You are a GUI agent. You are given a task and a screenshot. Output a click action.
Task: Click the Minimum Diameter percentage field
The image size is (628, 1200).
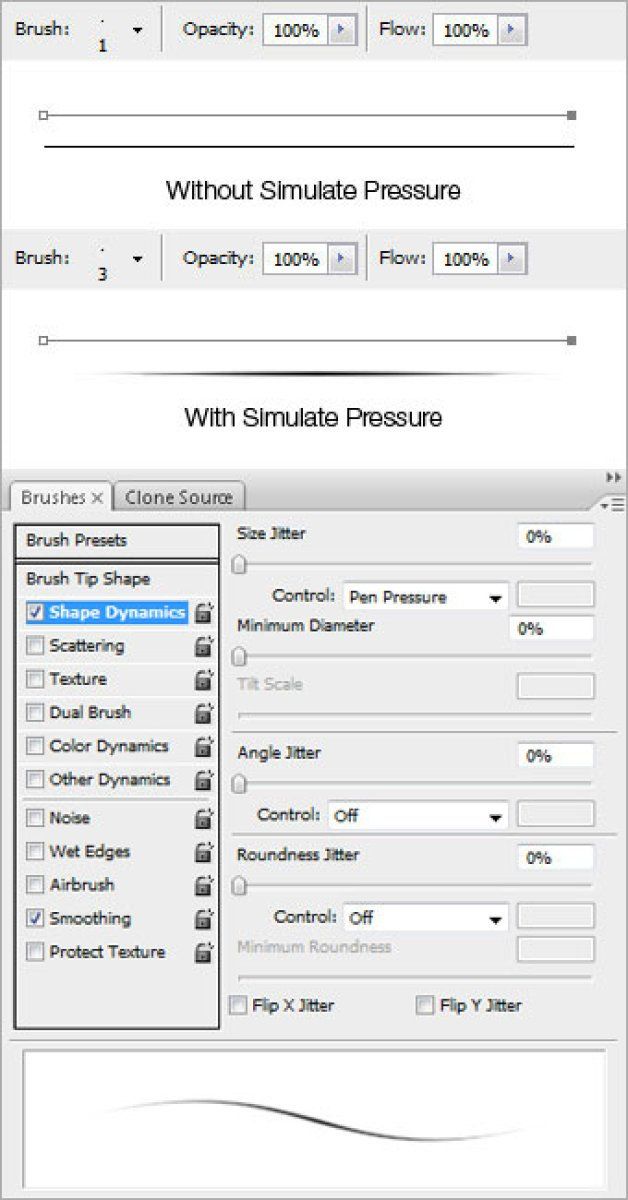point(551,629)
